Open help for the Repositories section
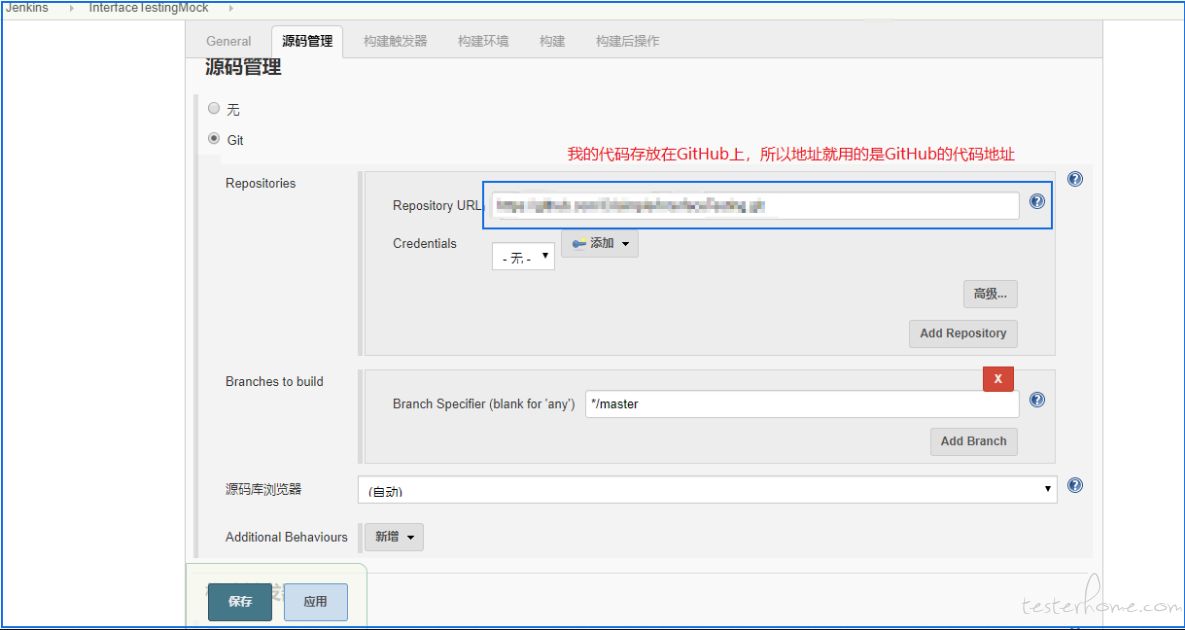Image resolution: width=1185 pixels, height=630 pixels. (1075, 179)
